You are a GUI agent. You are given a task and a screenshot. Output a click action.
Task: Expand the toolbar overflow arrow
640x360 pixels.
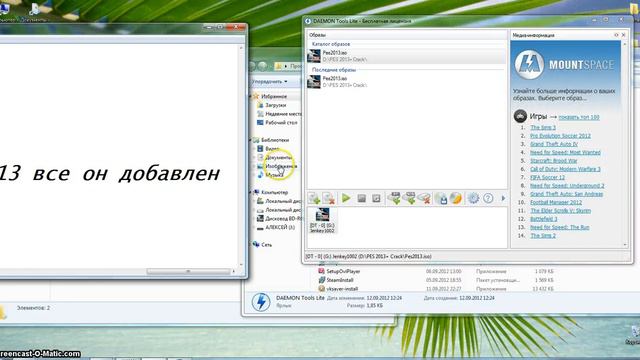click(503, 198)
